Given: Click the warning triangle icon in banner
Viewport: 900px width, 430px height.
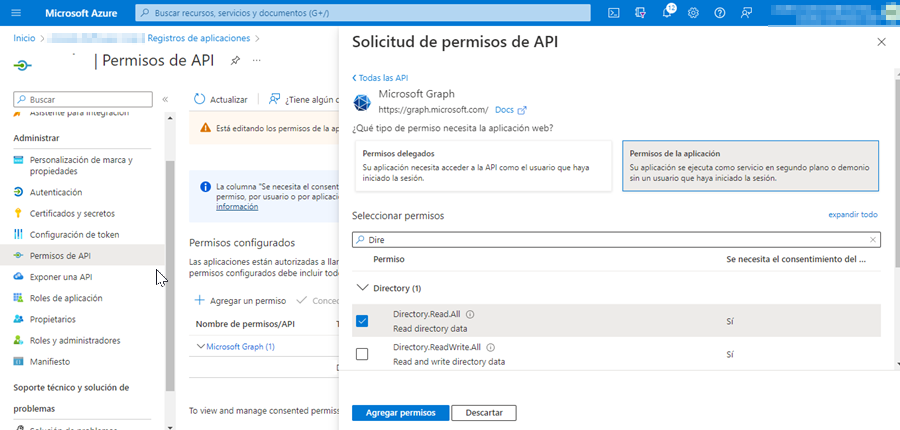Looking at the screenshot, I should pos(205,129).
